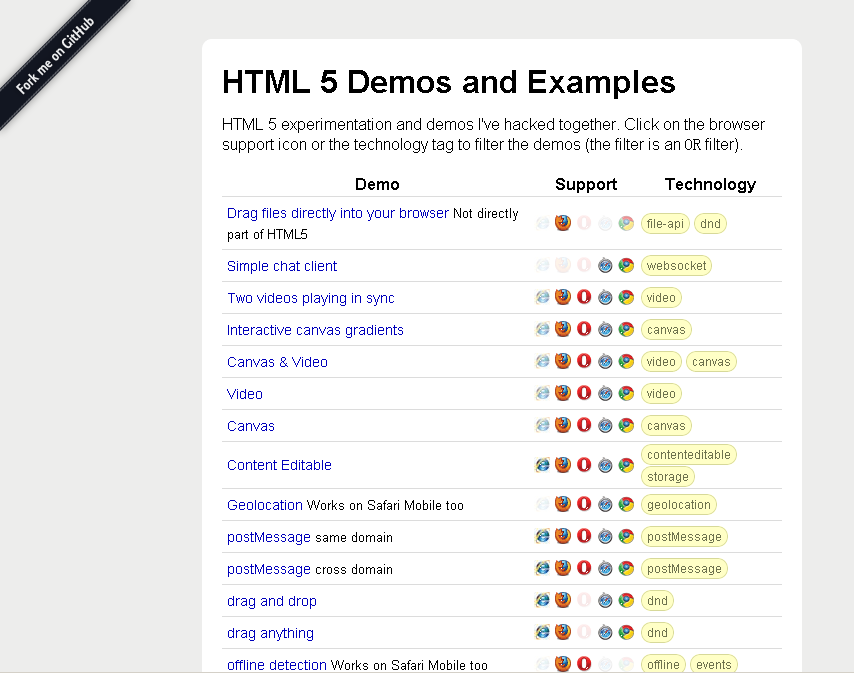Screen dimensions: 854x673
Task: Select postMessage tag in same domain row
Action: point(684,537)
